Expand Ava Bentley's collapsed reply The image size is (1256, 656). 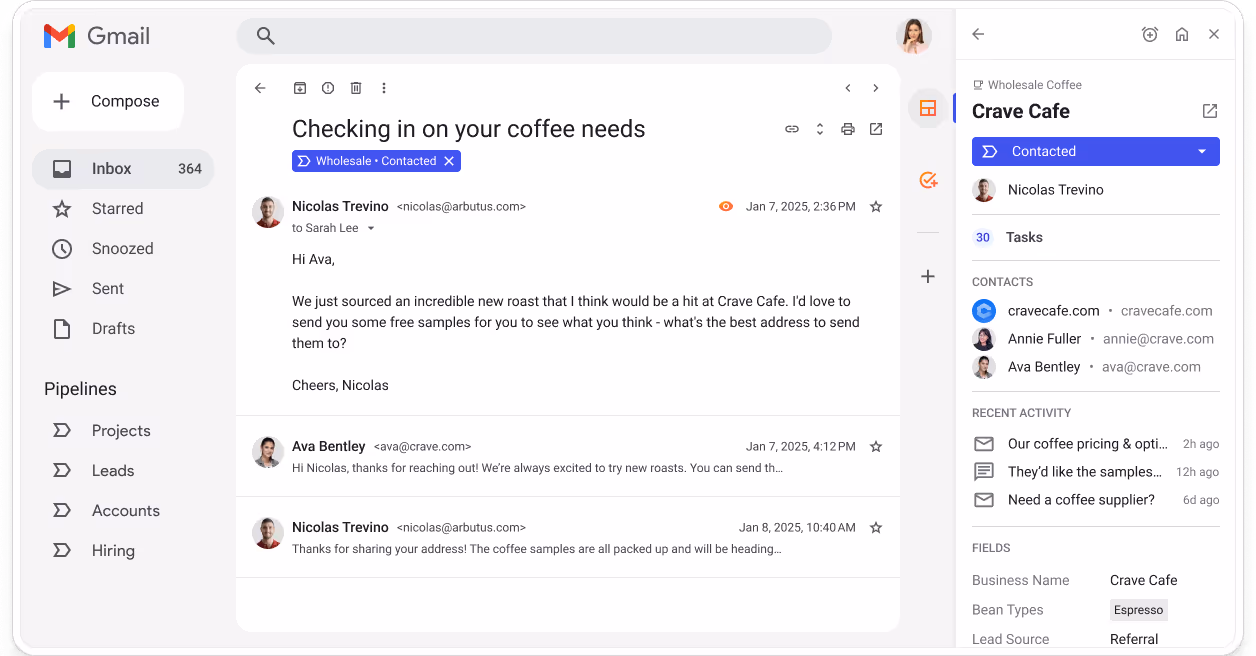point(568,457)
